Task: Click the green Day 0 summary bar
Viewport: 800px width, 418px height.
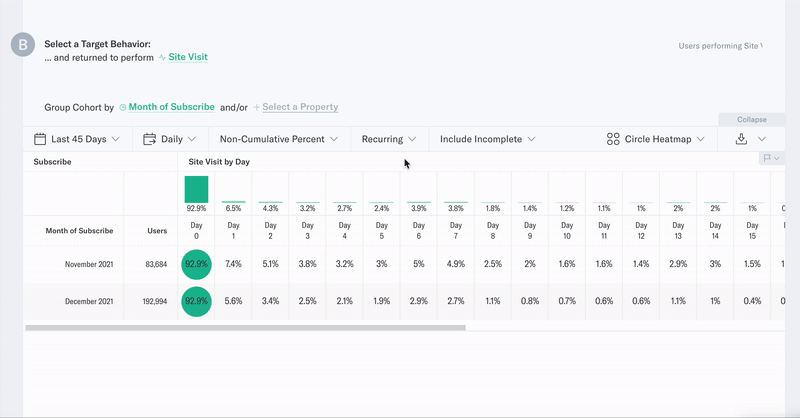Action: 196,189
